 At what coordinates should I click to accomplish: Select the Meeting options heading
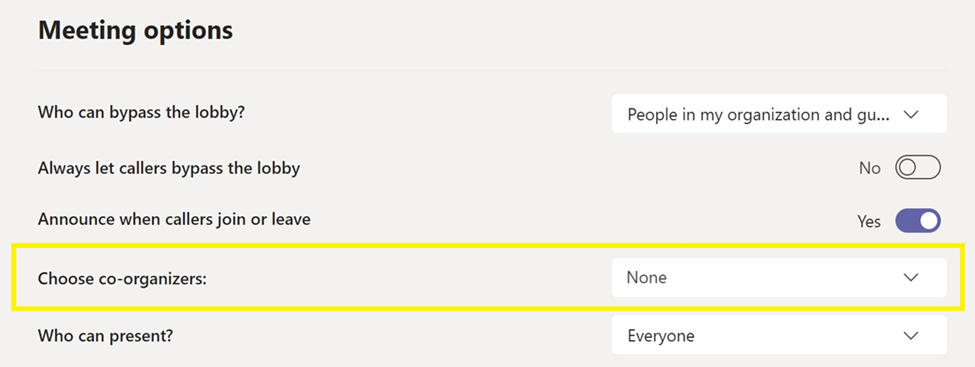pos(136,30)
